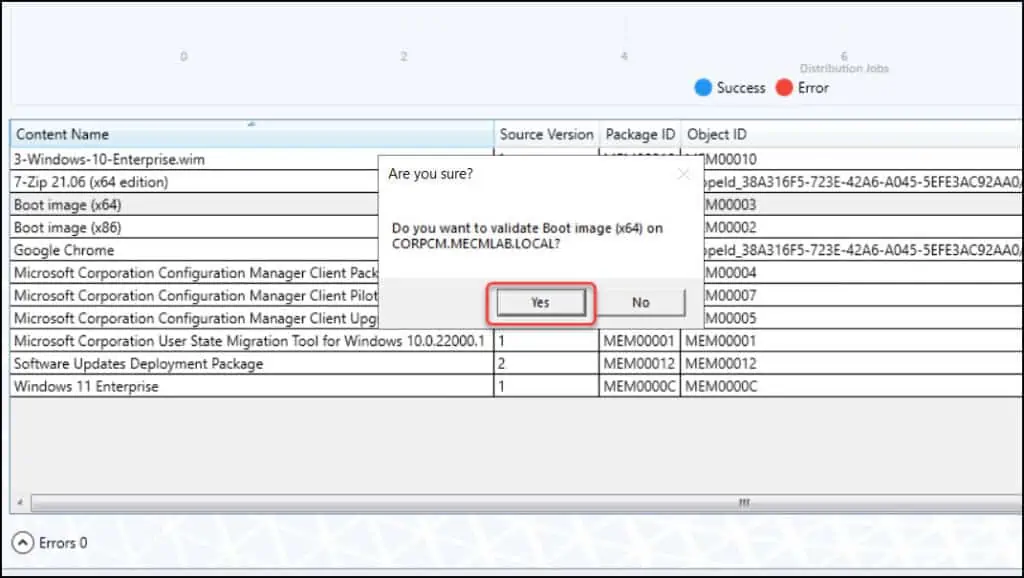Click the horizontal scrollbar thumb

526,502
